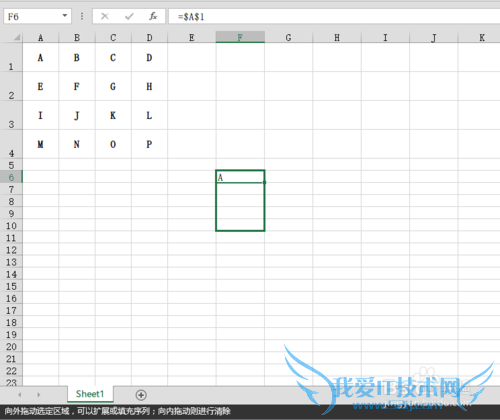Click the fill handle of cell F6
The width and height of the screenshot is (500, 420).
point(264,182)
